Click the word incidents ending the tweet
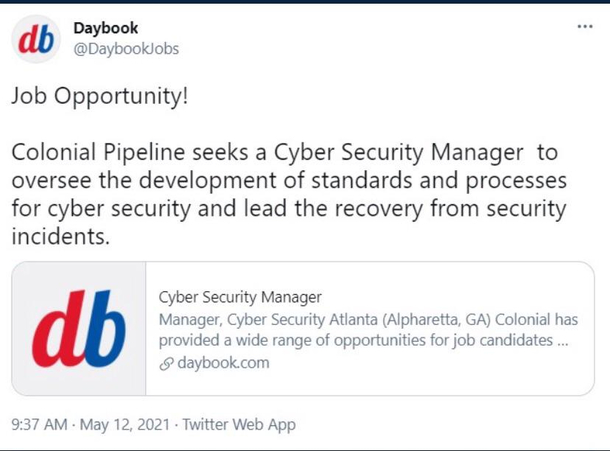 click(x=61, y=236)
